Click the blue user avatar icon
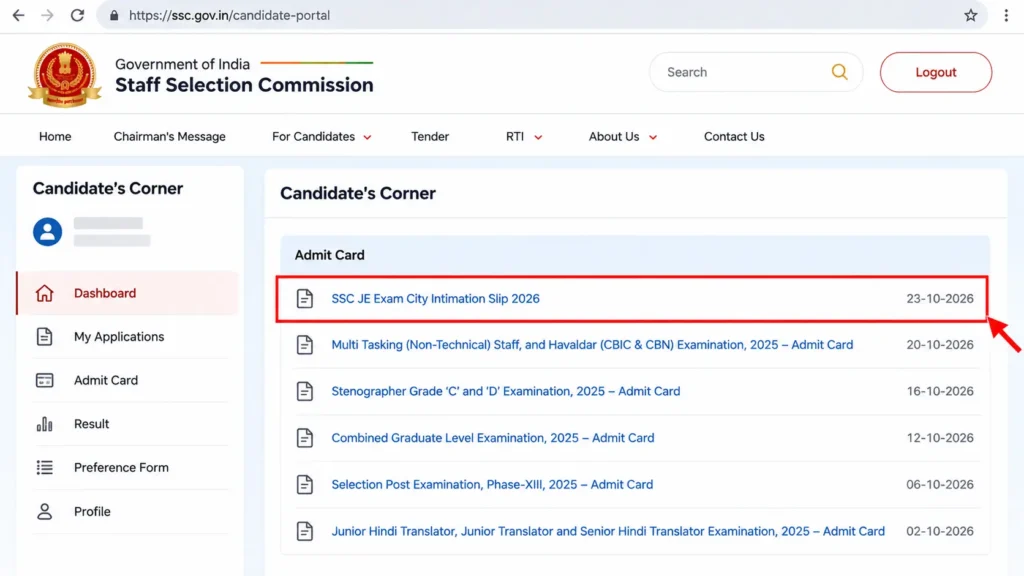This screenshot has width=1024, height=576. click(x=48, y=232)
